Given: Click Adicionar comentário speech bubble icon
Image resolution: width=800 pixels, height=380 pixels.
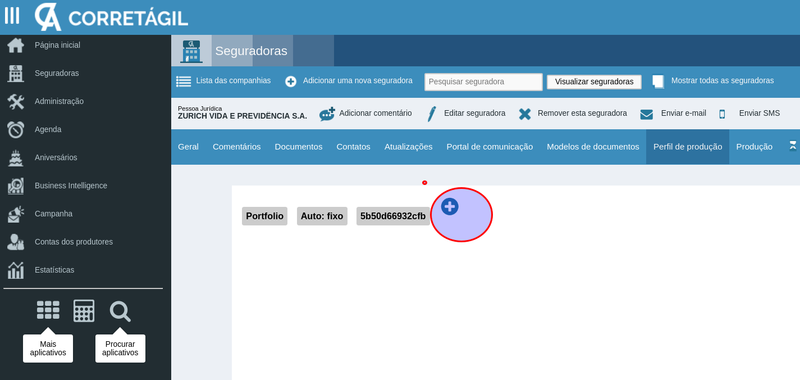Looking at the screenshot, I should click(327, 114).
